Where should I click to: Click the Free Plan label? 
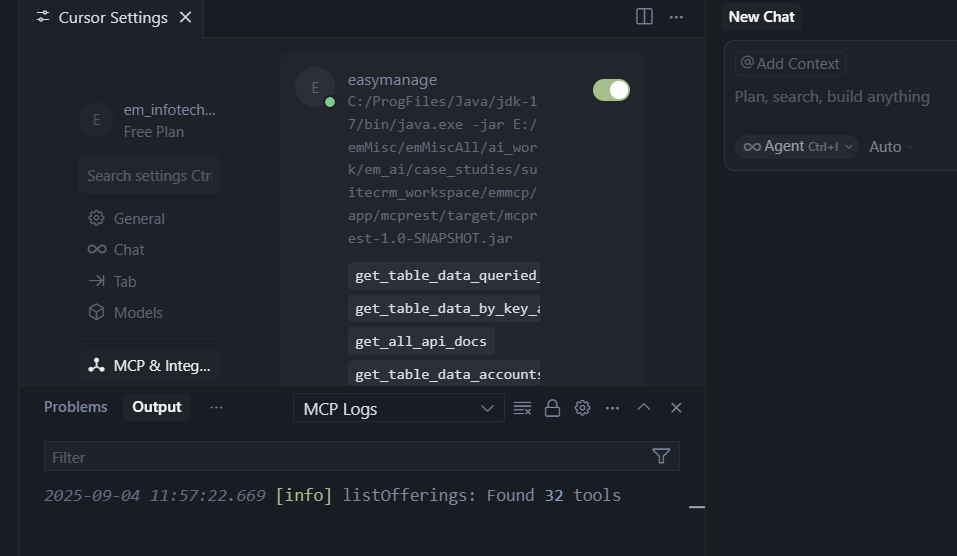[x=154, y=132]
